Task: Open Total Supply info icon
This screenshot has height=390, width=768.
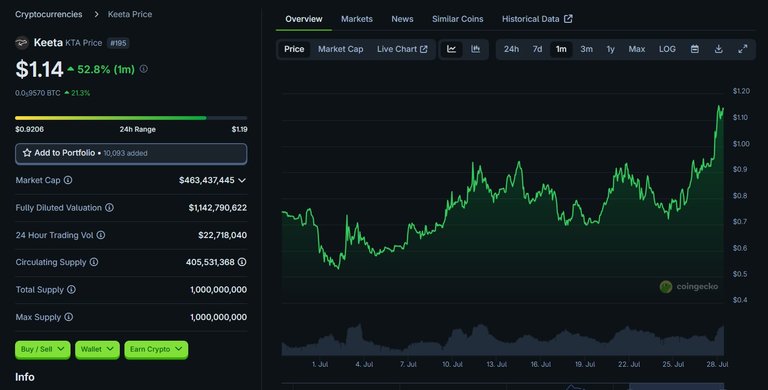Action: pos(72,290)
